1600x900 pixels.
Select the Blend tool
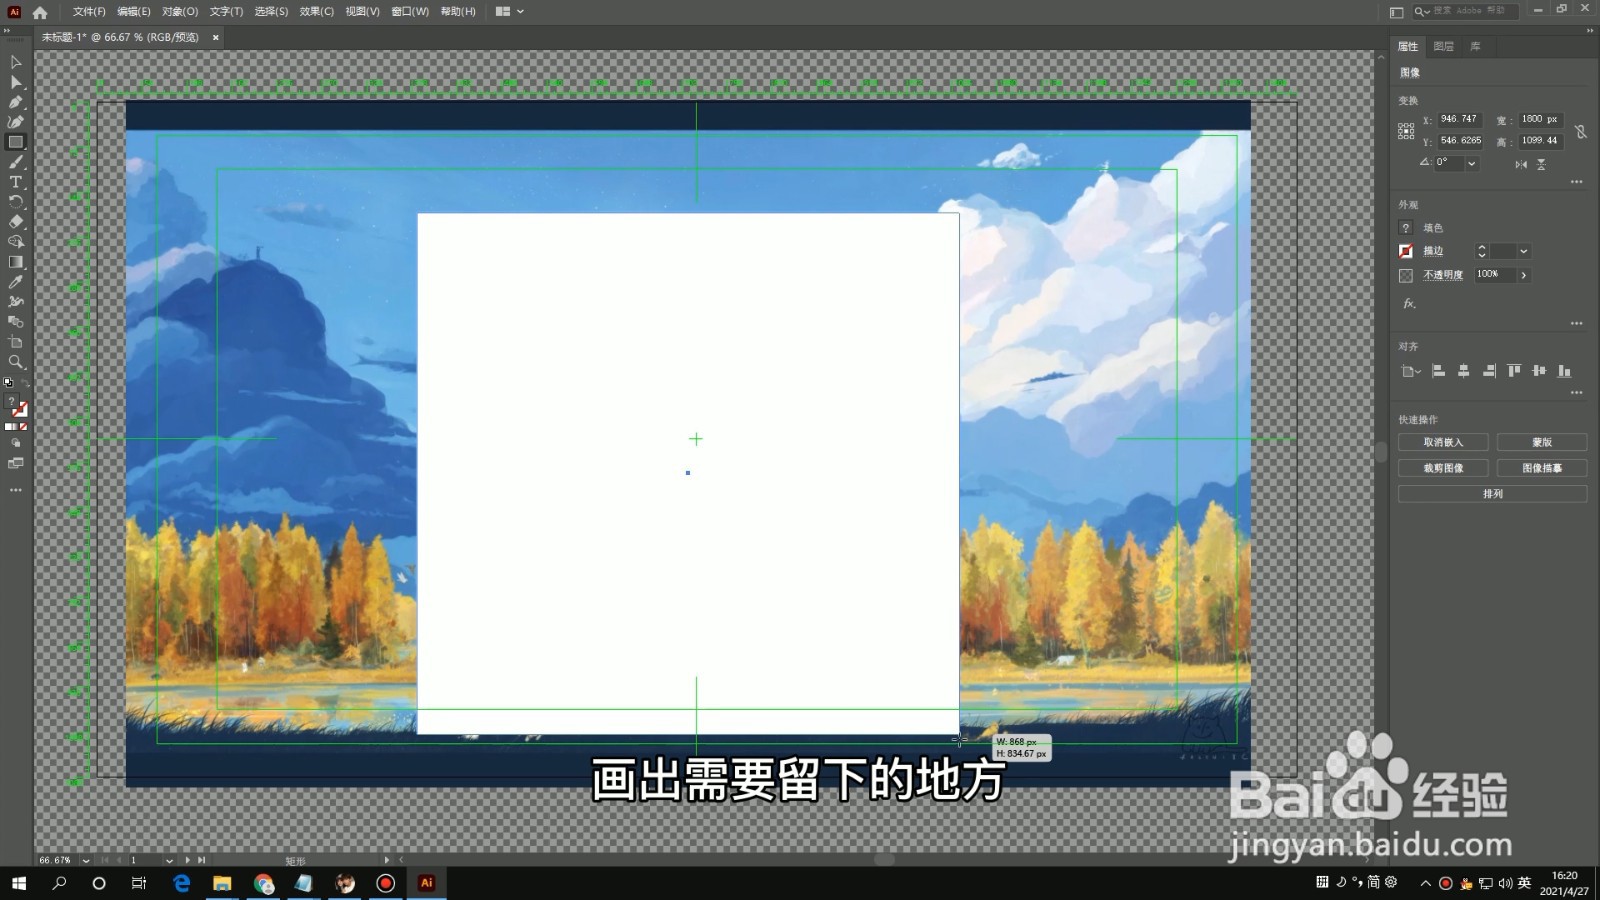pyautogui.click(x=16, y=322)
